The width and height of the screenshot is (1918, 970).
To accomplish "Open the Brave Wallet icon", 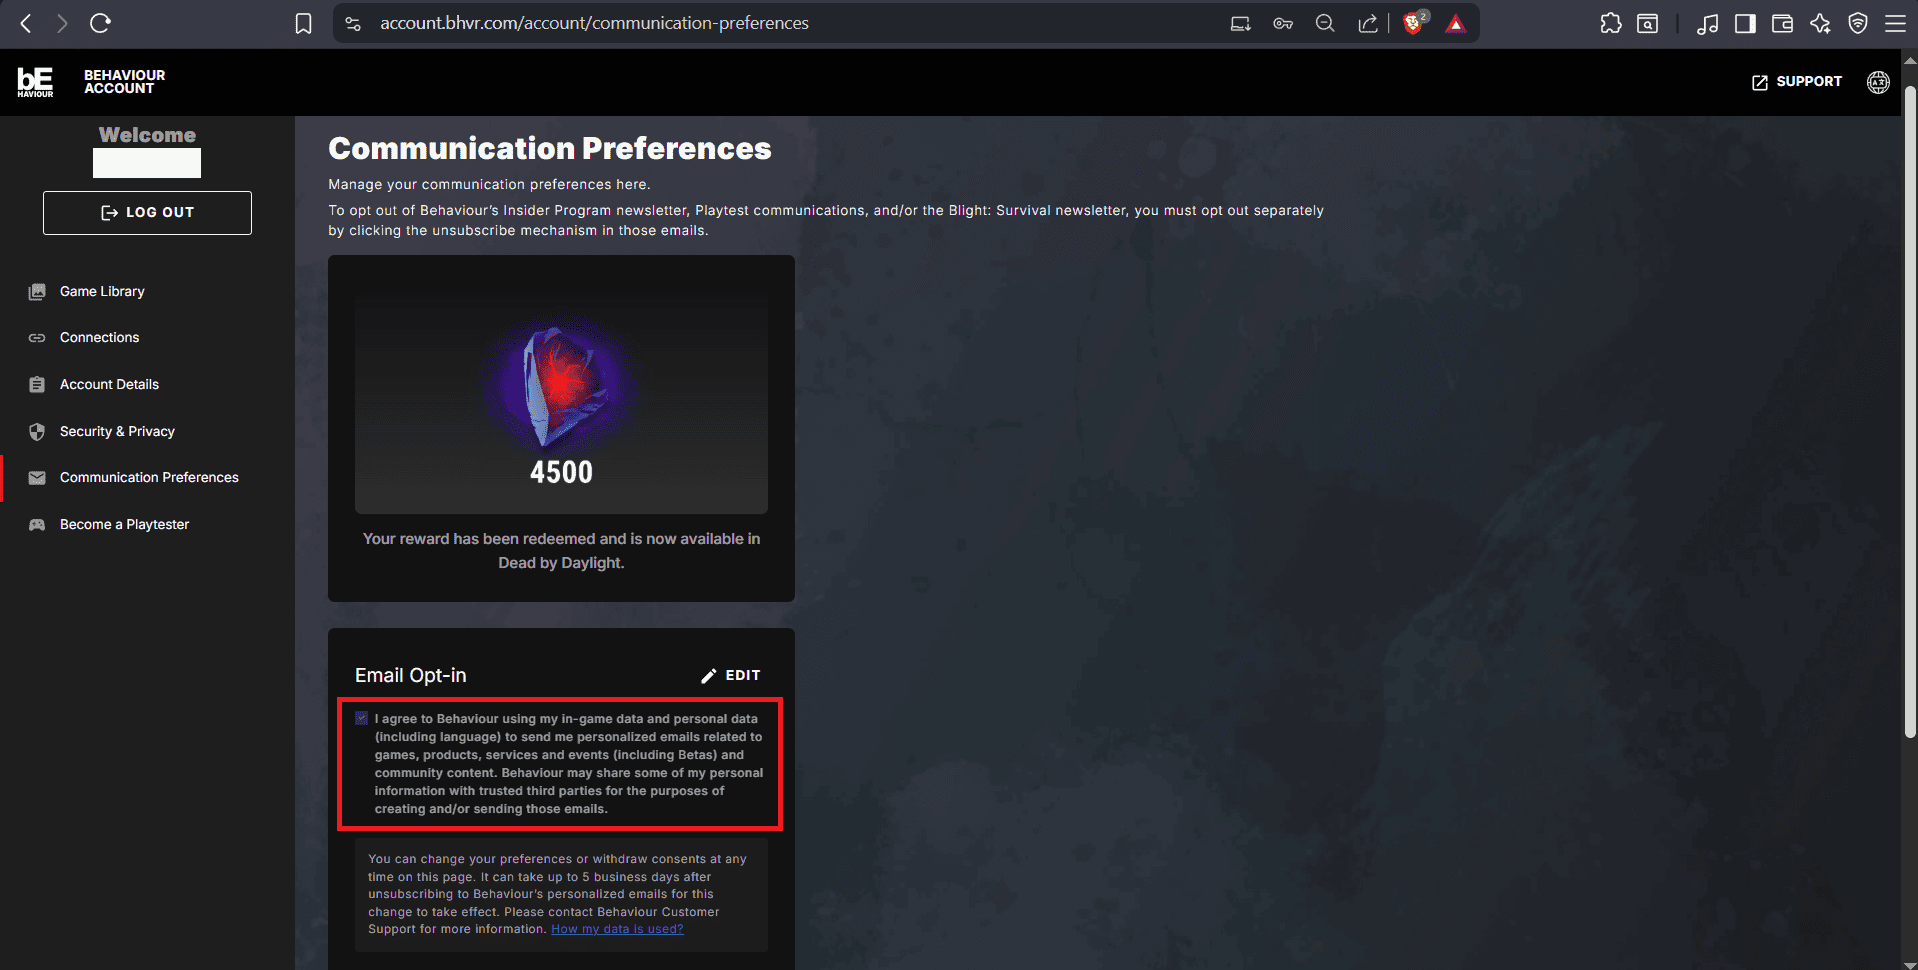I will click(1782, 23).
